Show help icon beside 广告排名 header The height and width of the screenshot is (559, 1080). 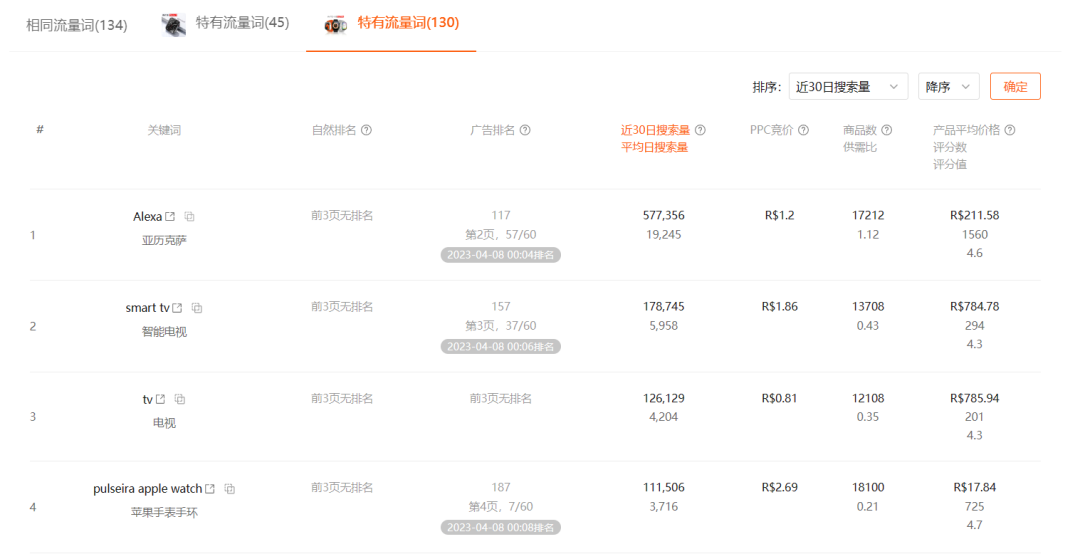click(525, 130)
